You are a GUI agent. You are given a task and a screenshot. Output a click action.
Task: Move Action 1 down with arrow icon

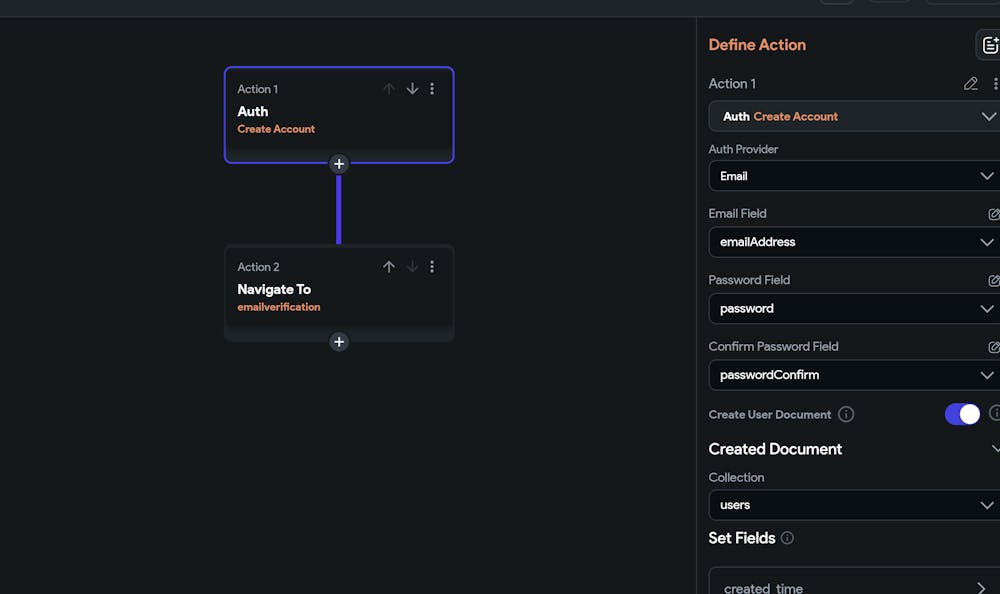pyautogui.click(x=412, y=89)
